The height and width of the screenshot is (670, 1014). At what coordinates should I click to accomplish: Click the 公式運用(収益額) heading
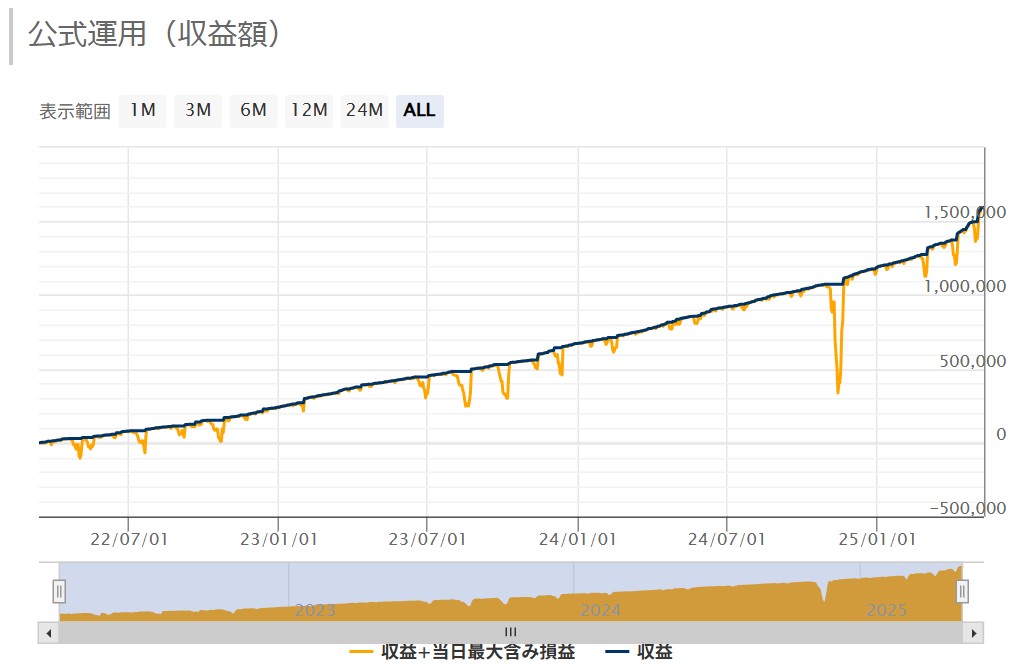pyautogui.click(x=155, y=34)
